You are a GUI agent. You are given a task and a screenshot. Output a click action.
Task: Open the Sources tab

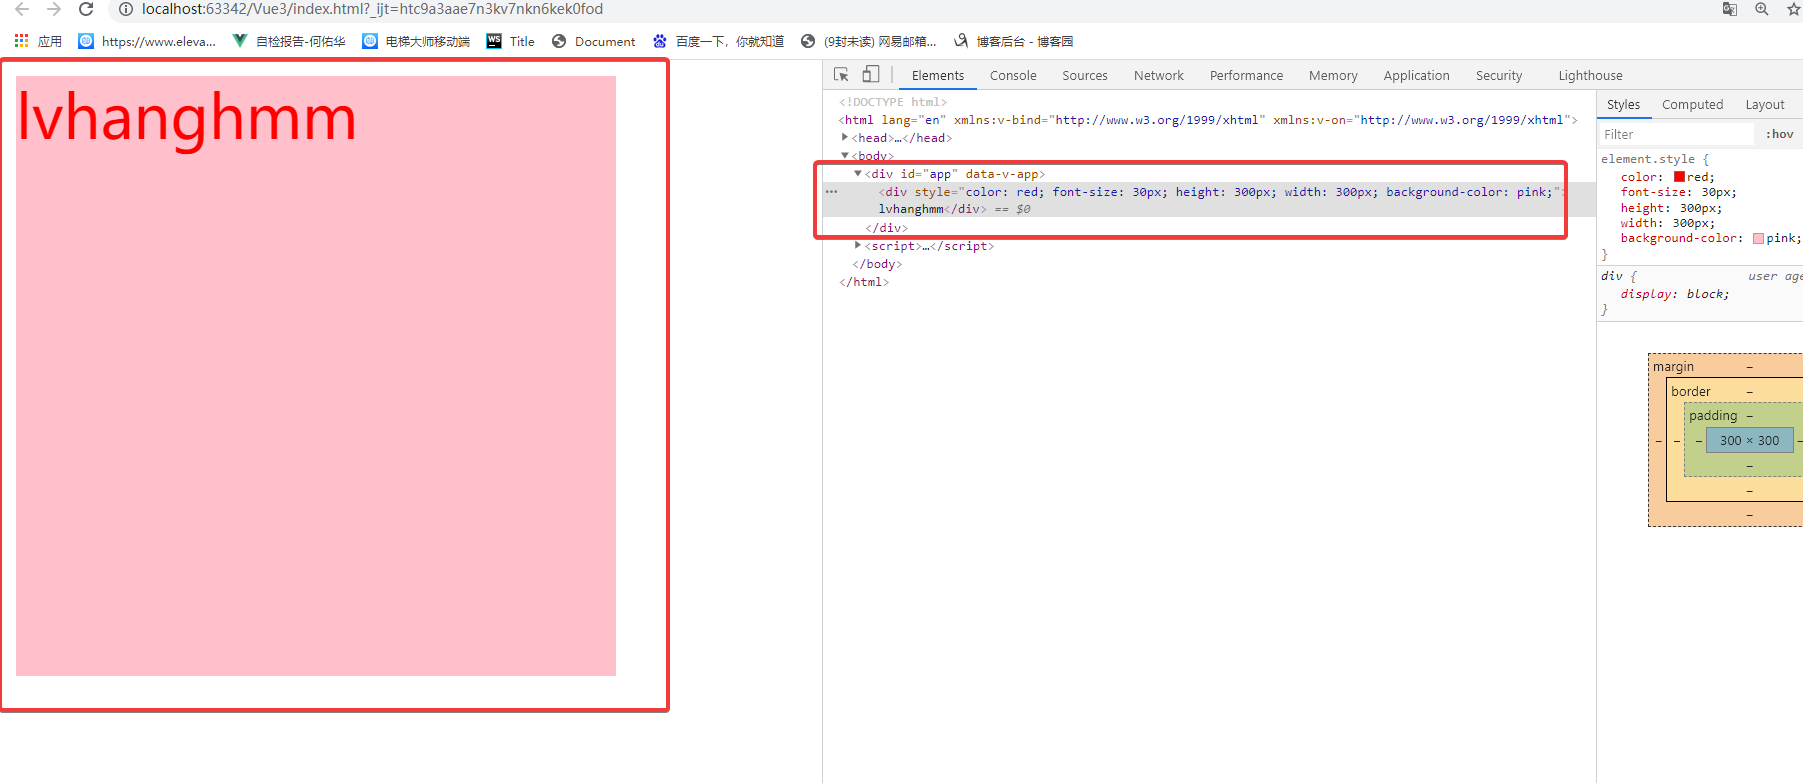pyautogui.click(x=1085, y=76)
